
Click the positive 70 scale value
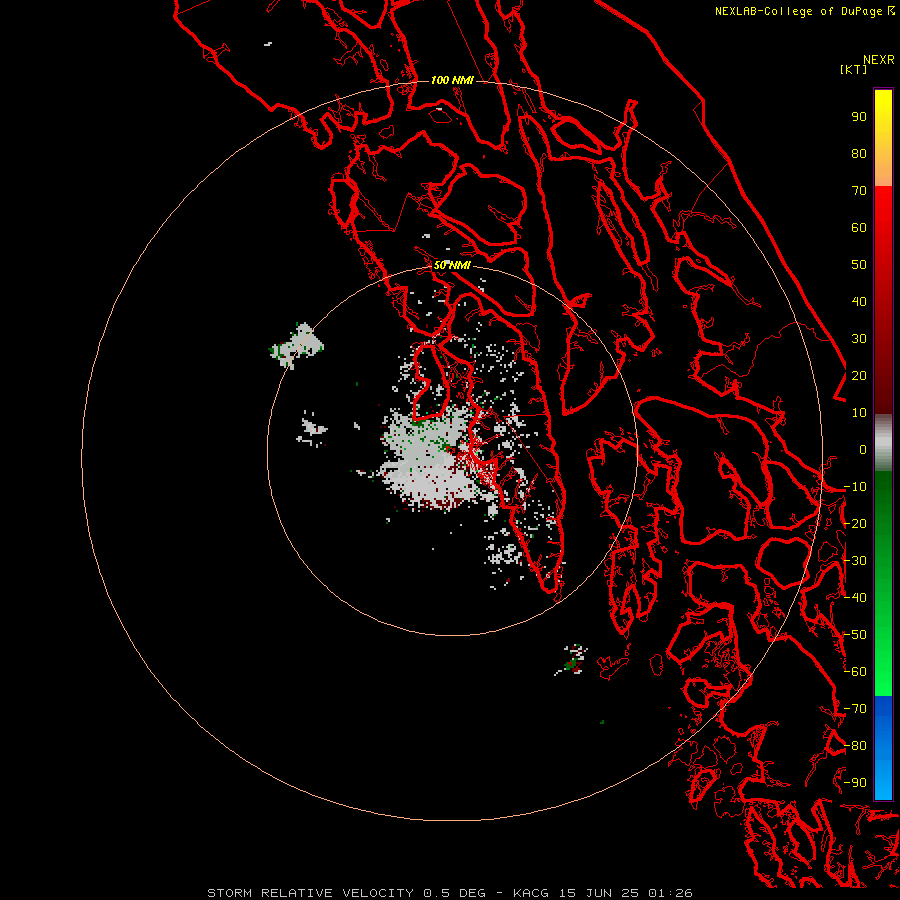point(859,191)
